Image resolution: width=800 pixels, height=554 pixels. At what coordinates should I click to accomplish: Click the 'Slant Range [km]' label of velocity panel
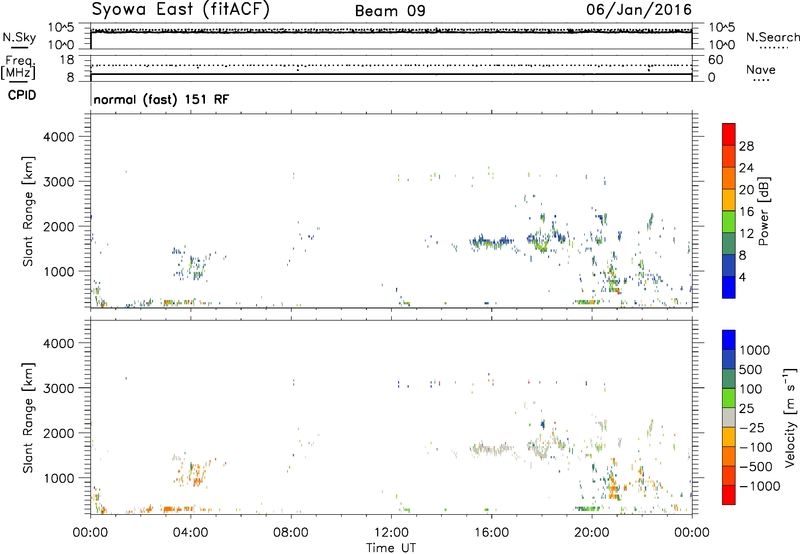click(28, 418)
